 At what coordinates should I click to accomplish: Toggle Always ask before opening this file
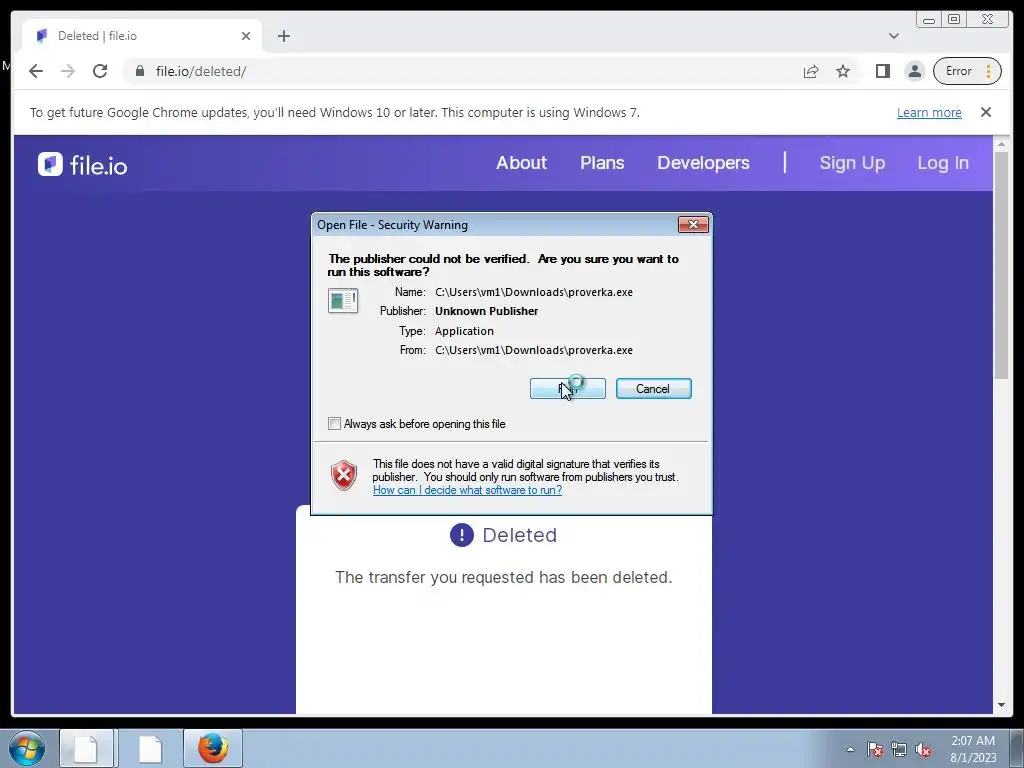tap(334, 424)
